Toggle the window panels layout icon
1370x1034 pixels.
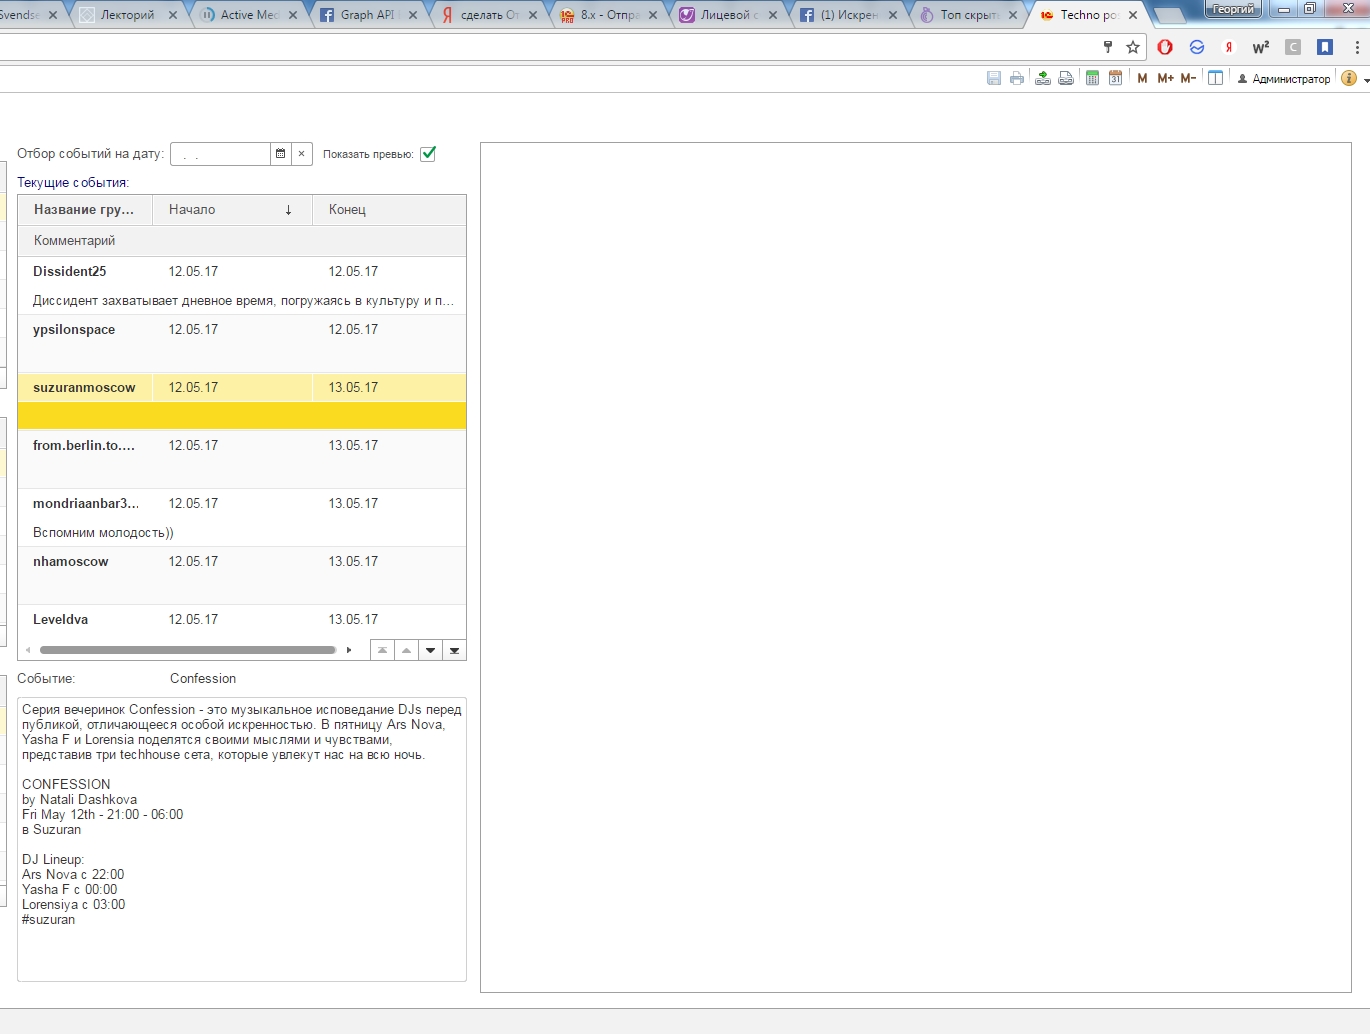(x=1215, y=78)
